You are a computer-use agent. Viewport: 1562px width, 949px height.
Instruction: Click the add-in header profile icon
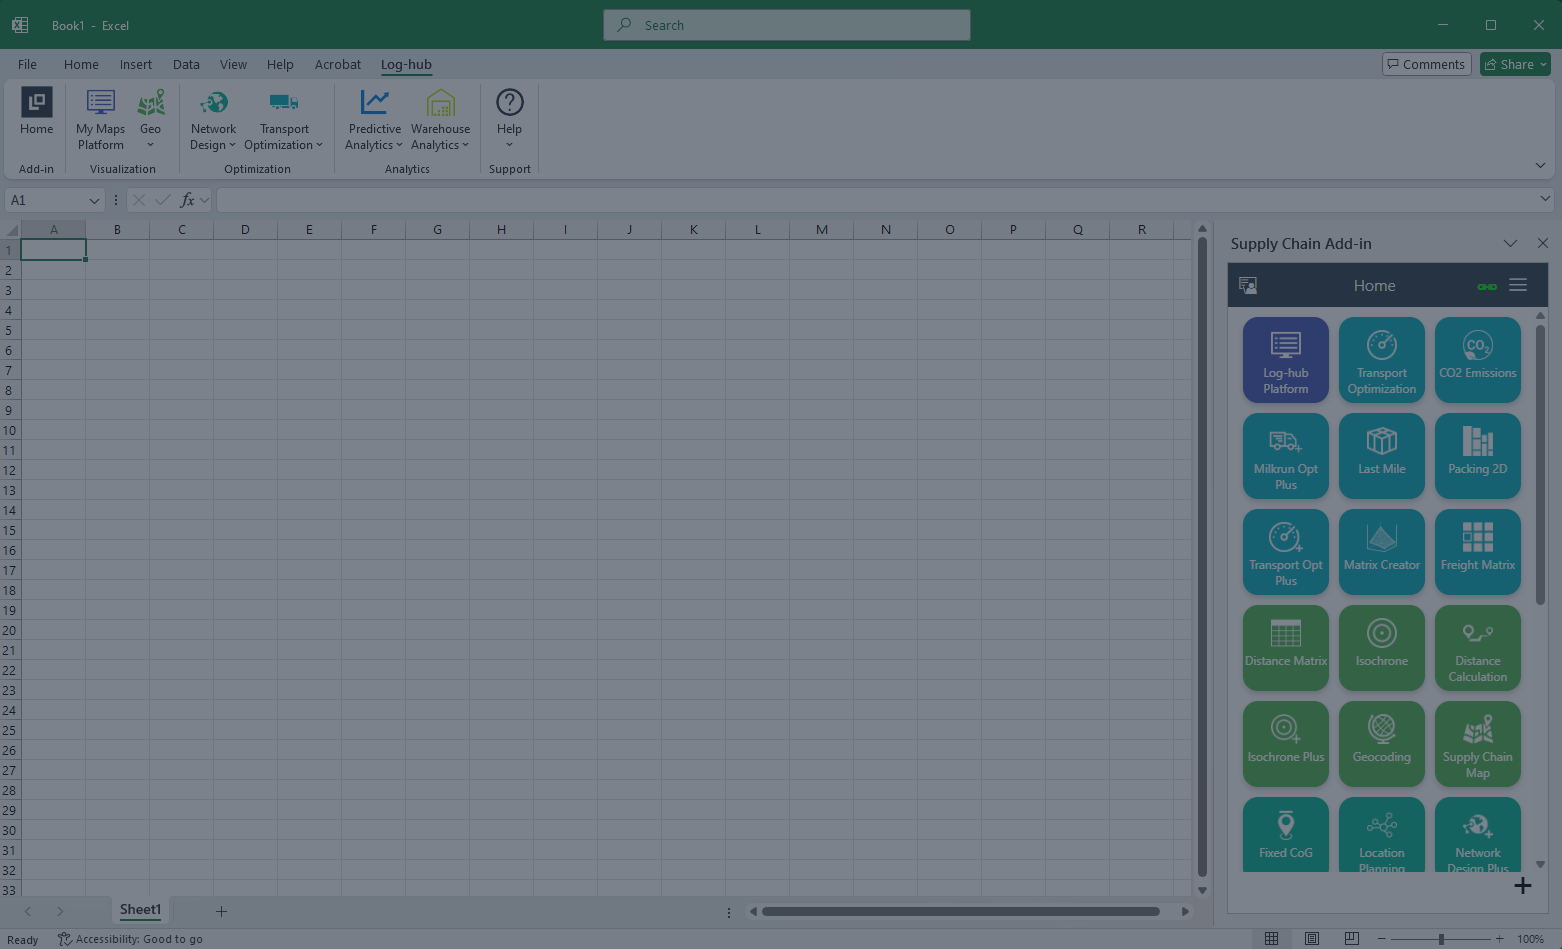[1248, 285]
